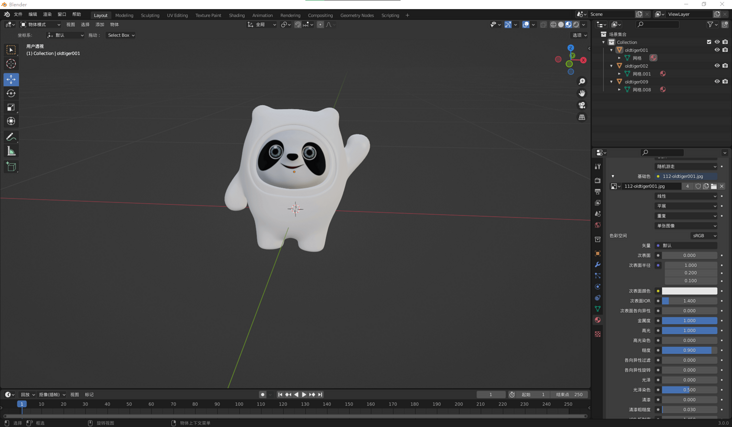This screenshot has width=732, height=427.
Task: Hide oldtiger002 with its eye icon
Action: tap(717, 66)
